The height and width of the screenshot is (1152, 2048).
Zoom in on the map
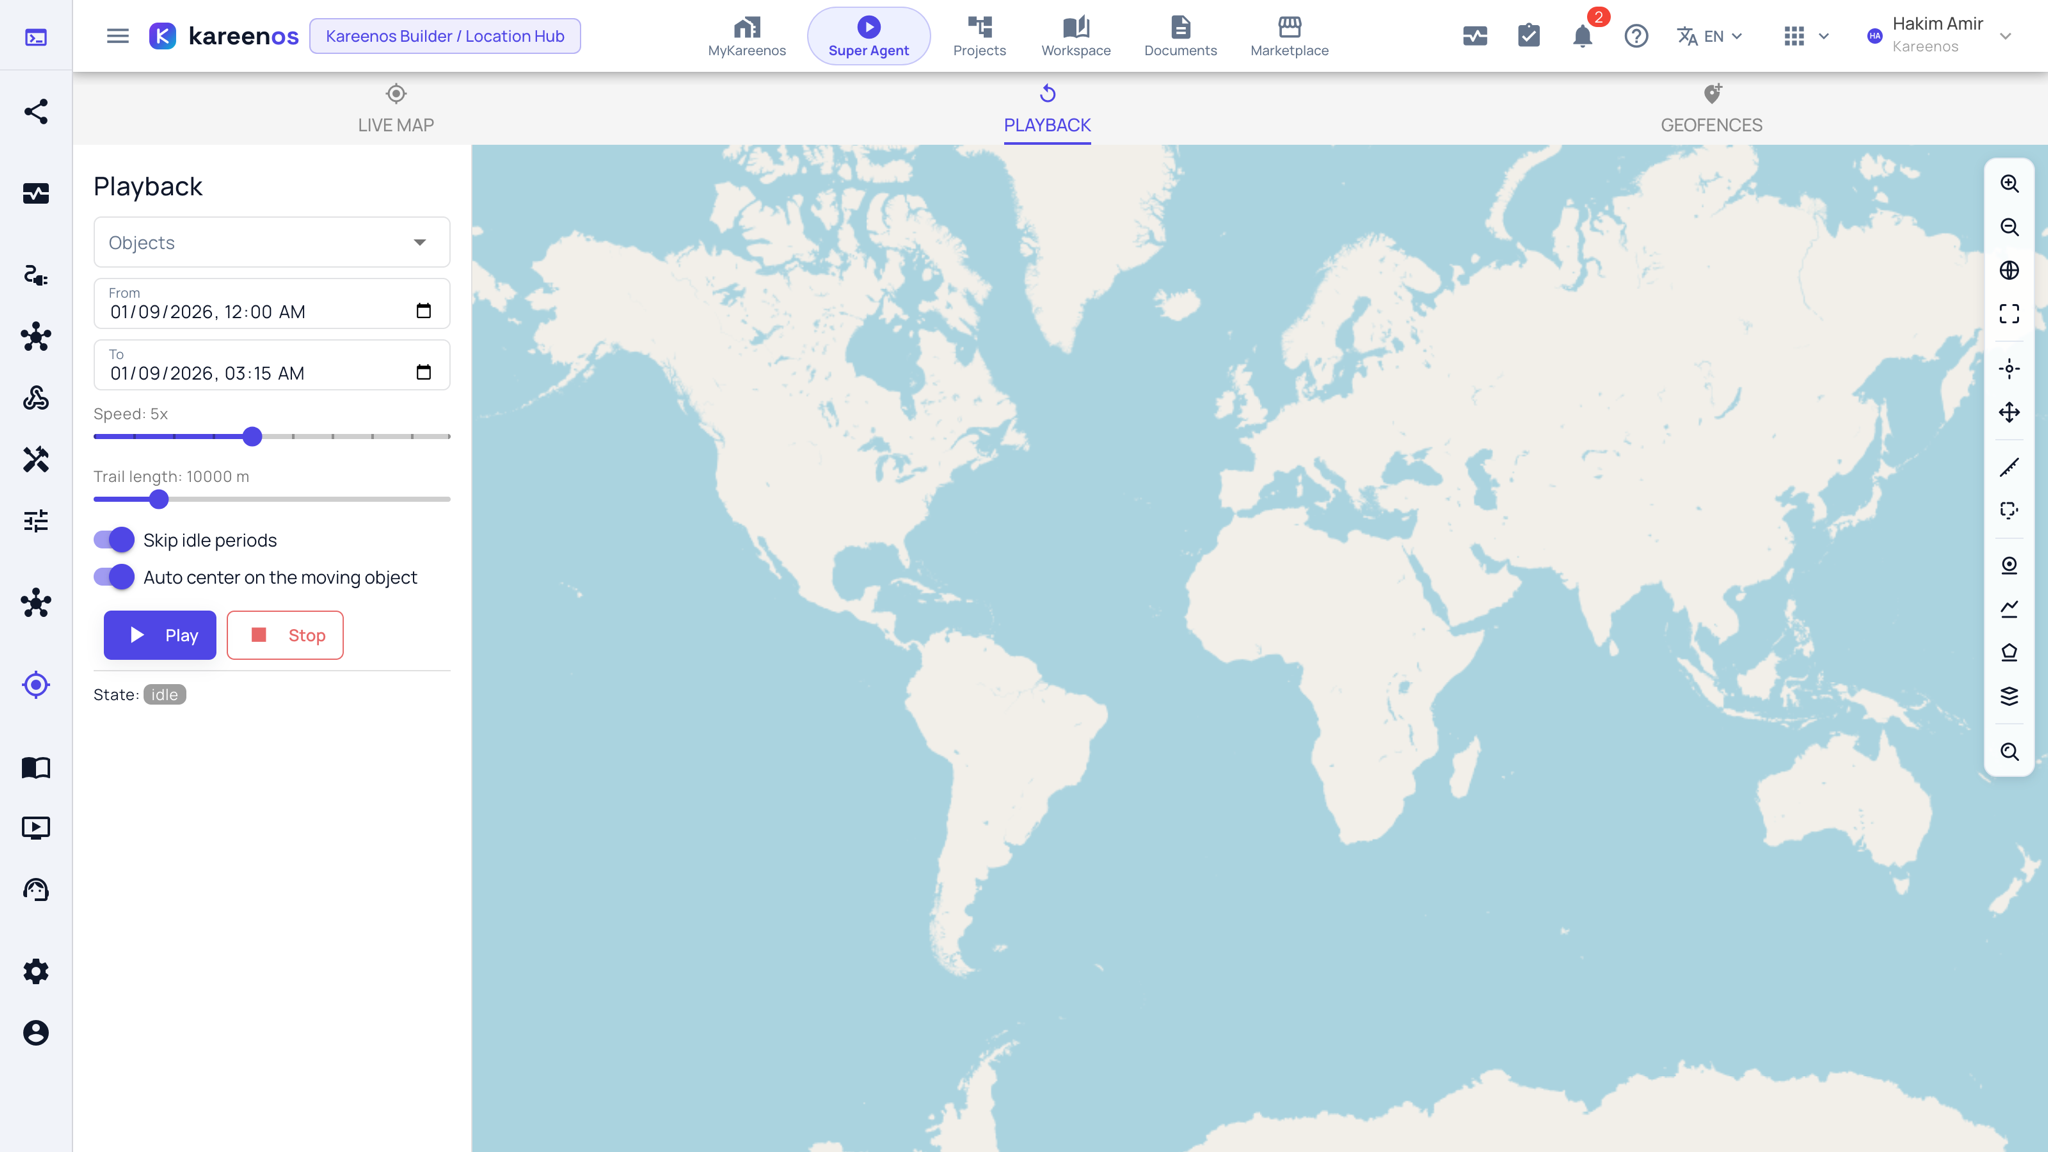(2009, 184)
